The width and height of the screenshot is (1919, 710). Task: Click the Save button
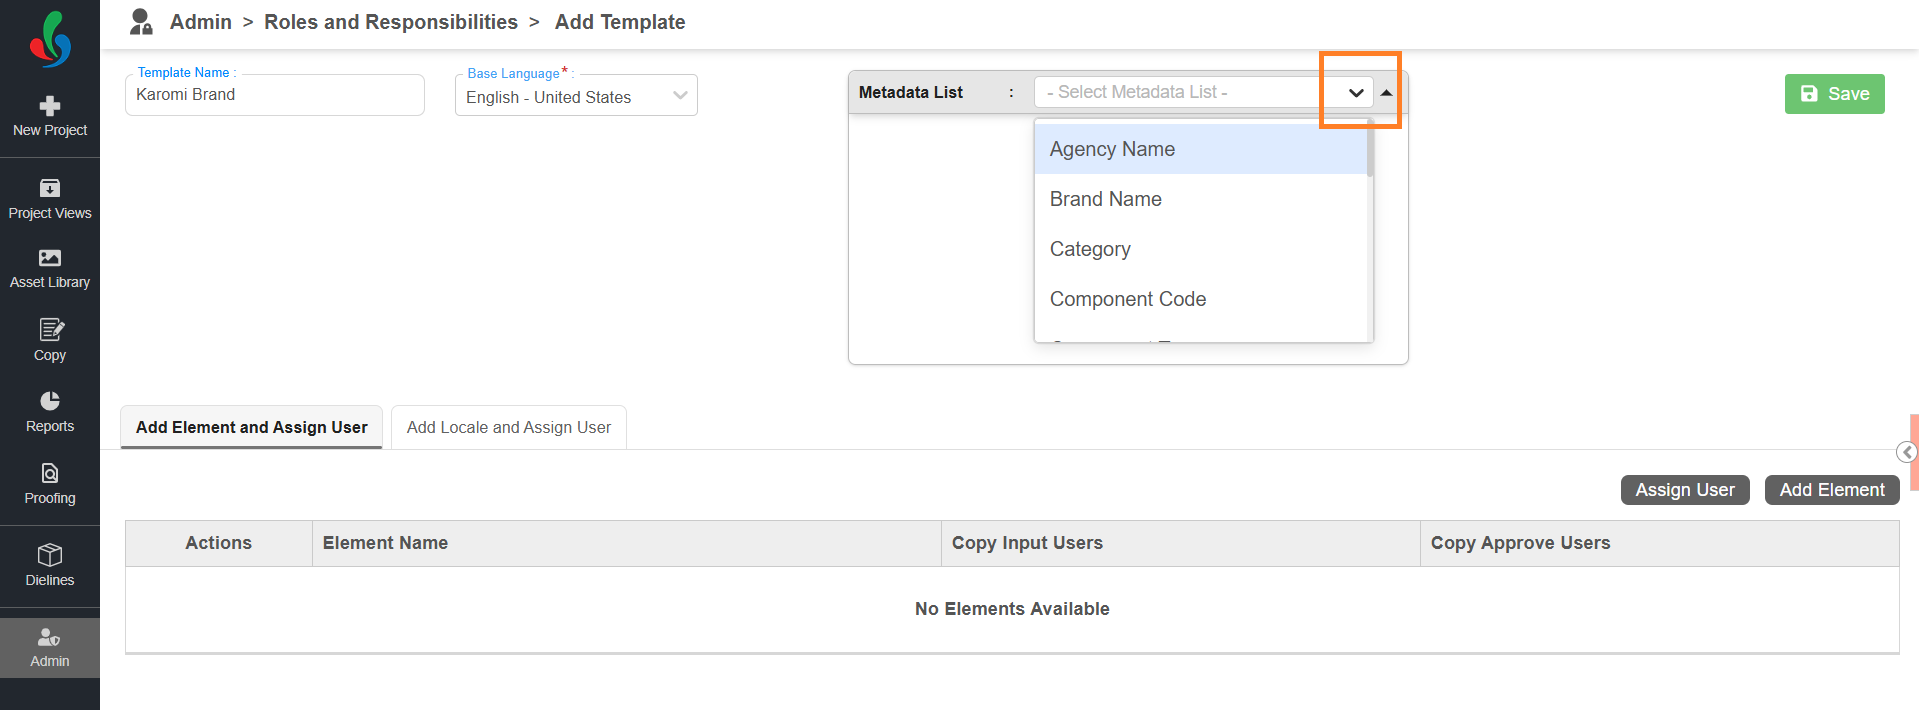pyautogui.click(x=1834, y=94)
